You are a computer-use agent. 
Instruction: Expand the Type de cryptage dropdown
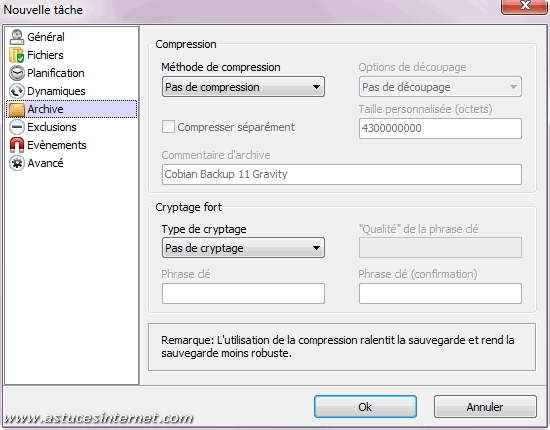pyautogui.click(x=243, y=248)
